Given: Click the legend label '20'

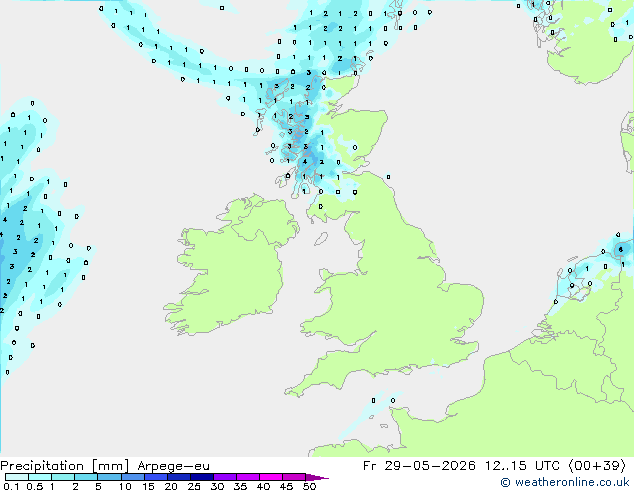Looking at the screenshot, I should [171, 486].
